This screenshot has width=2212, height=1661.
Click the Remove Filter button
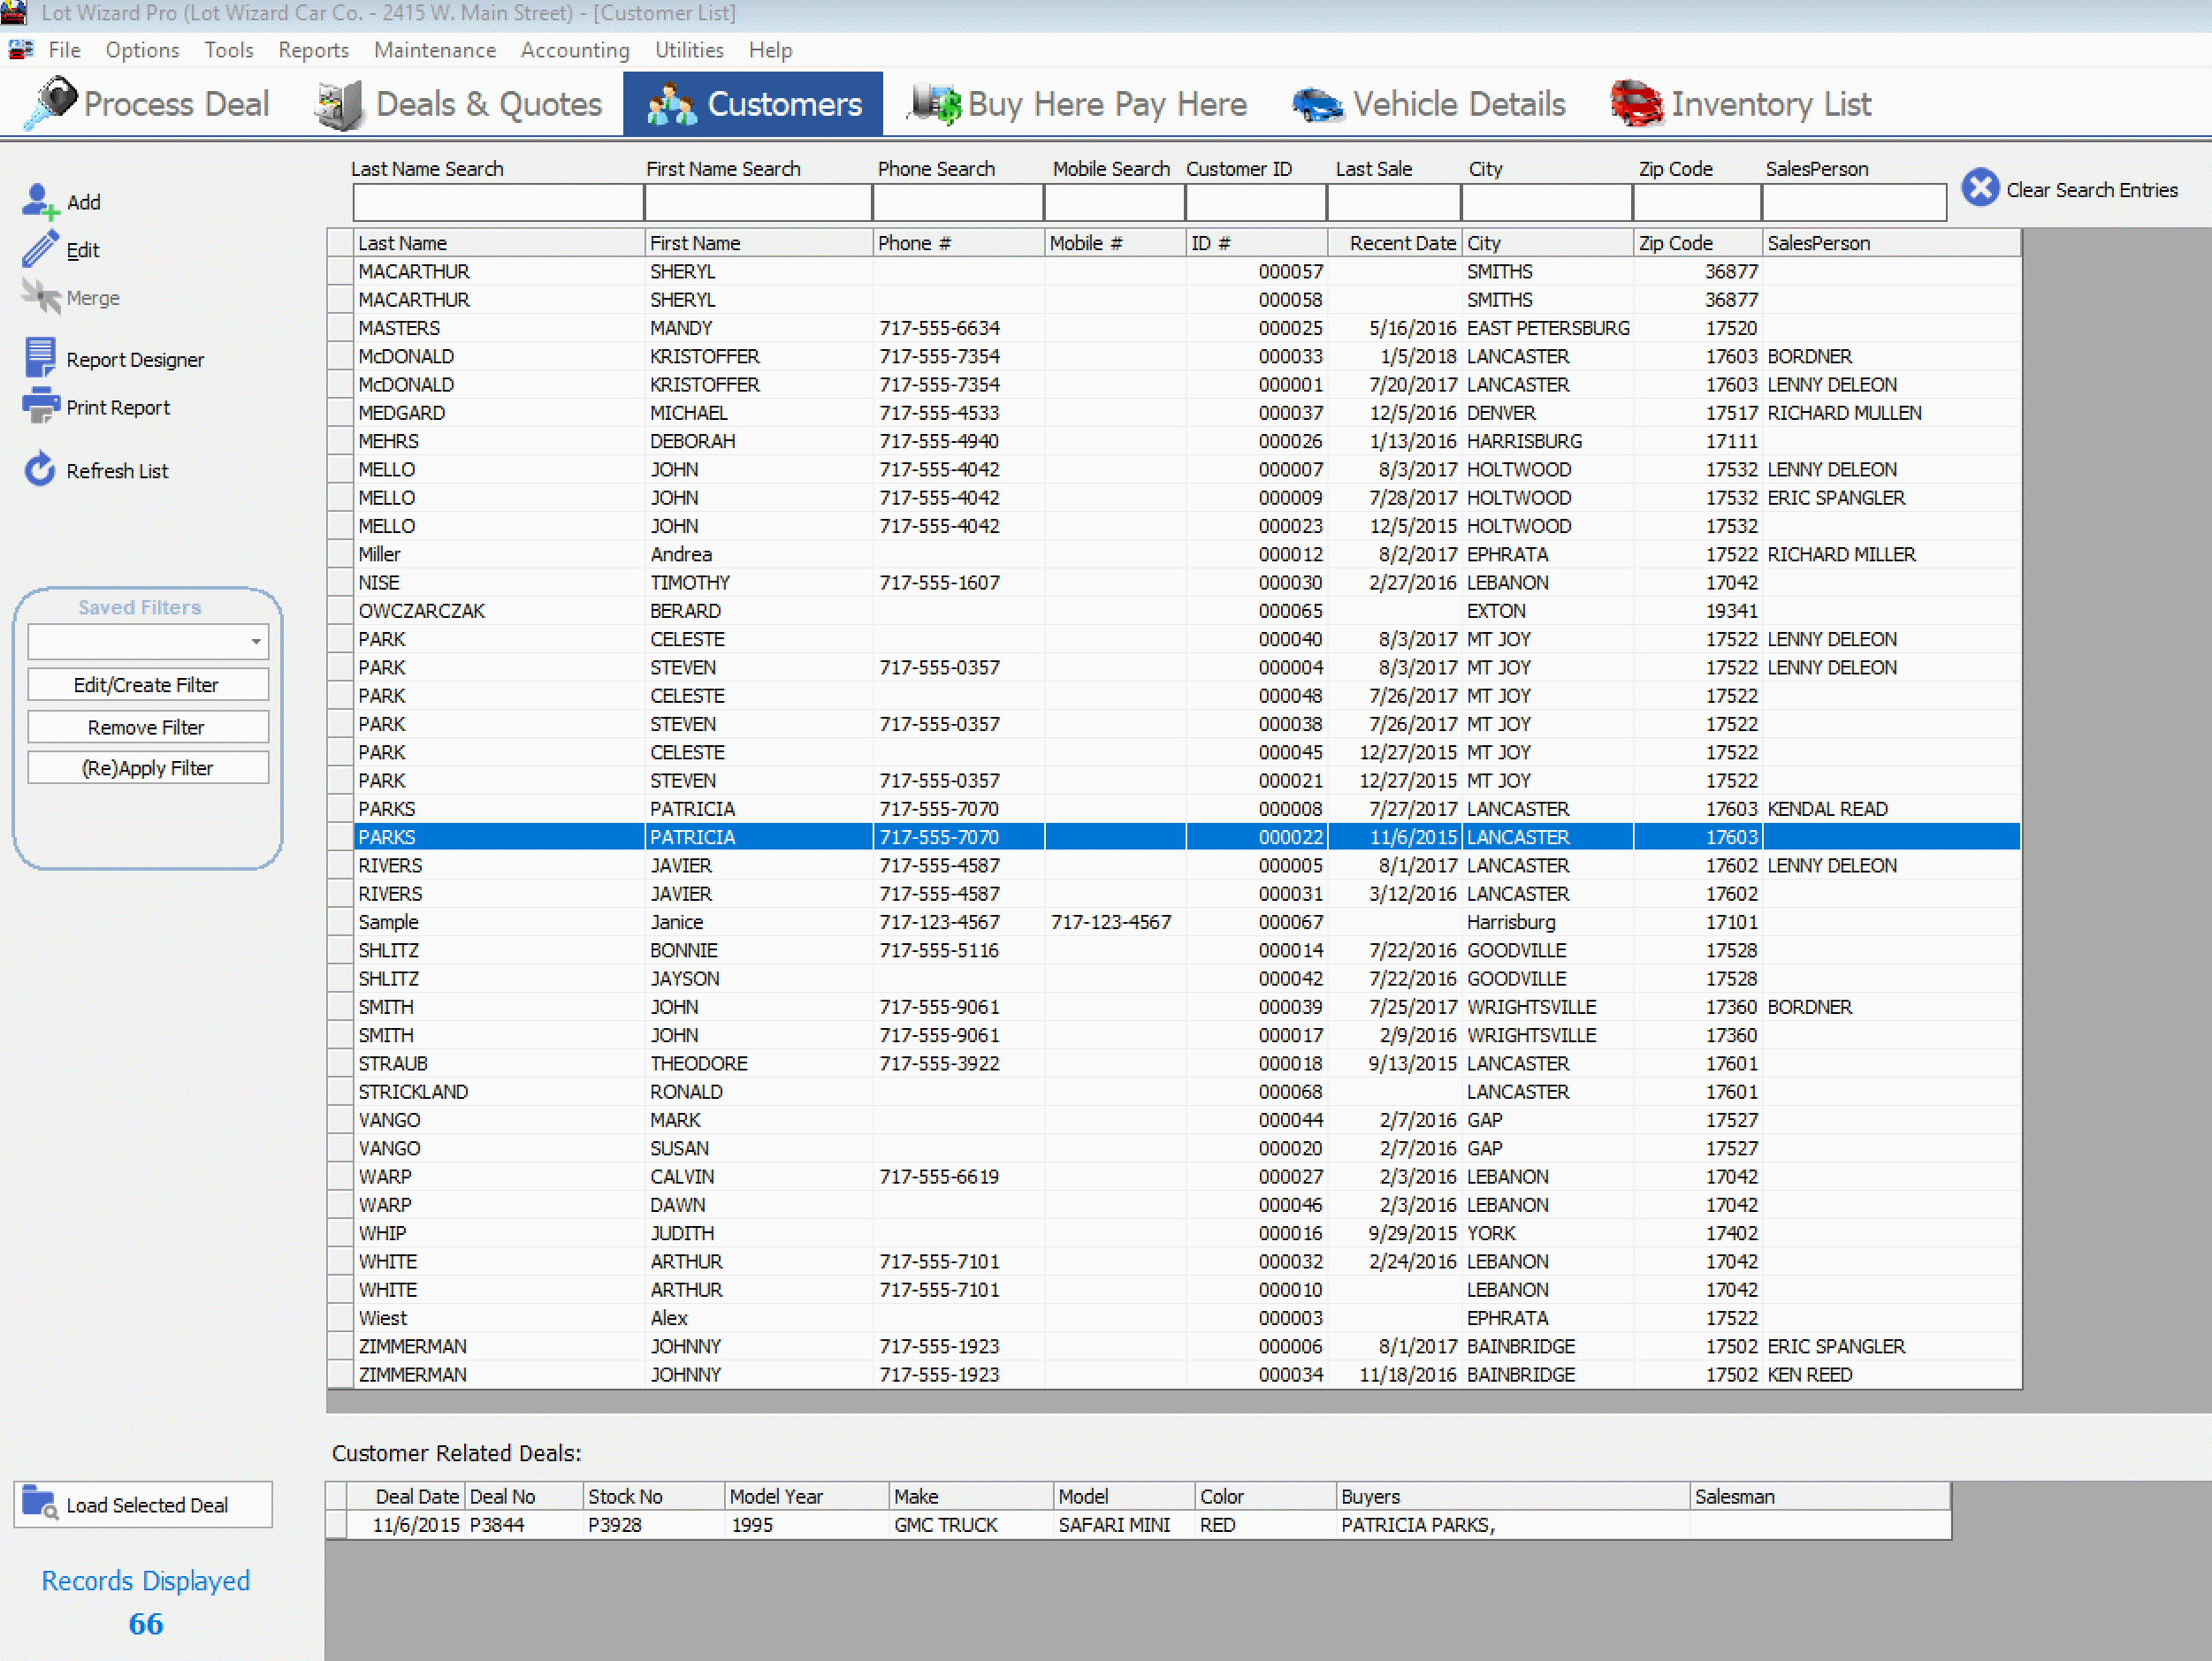[147, 727]
